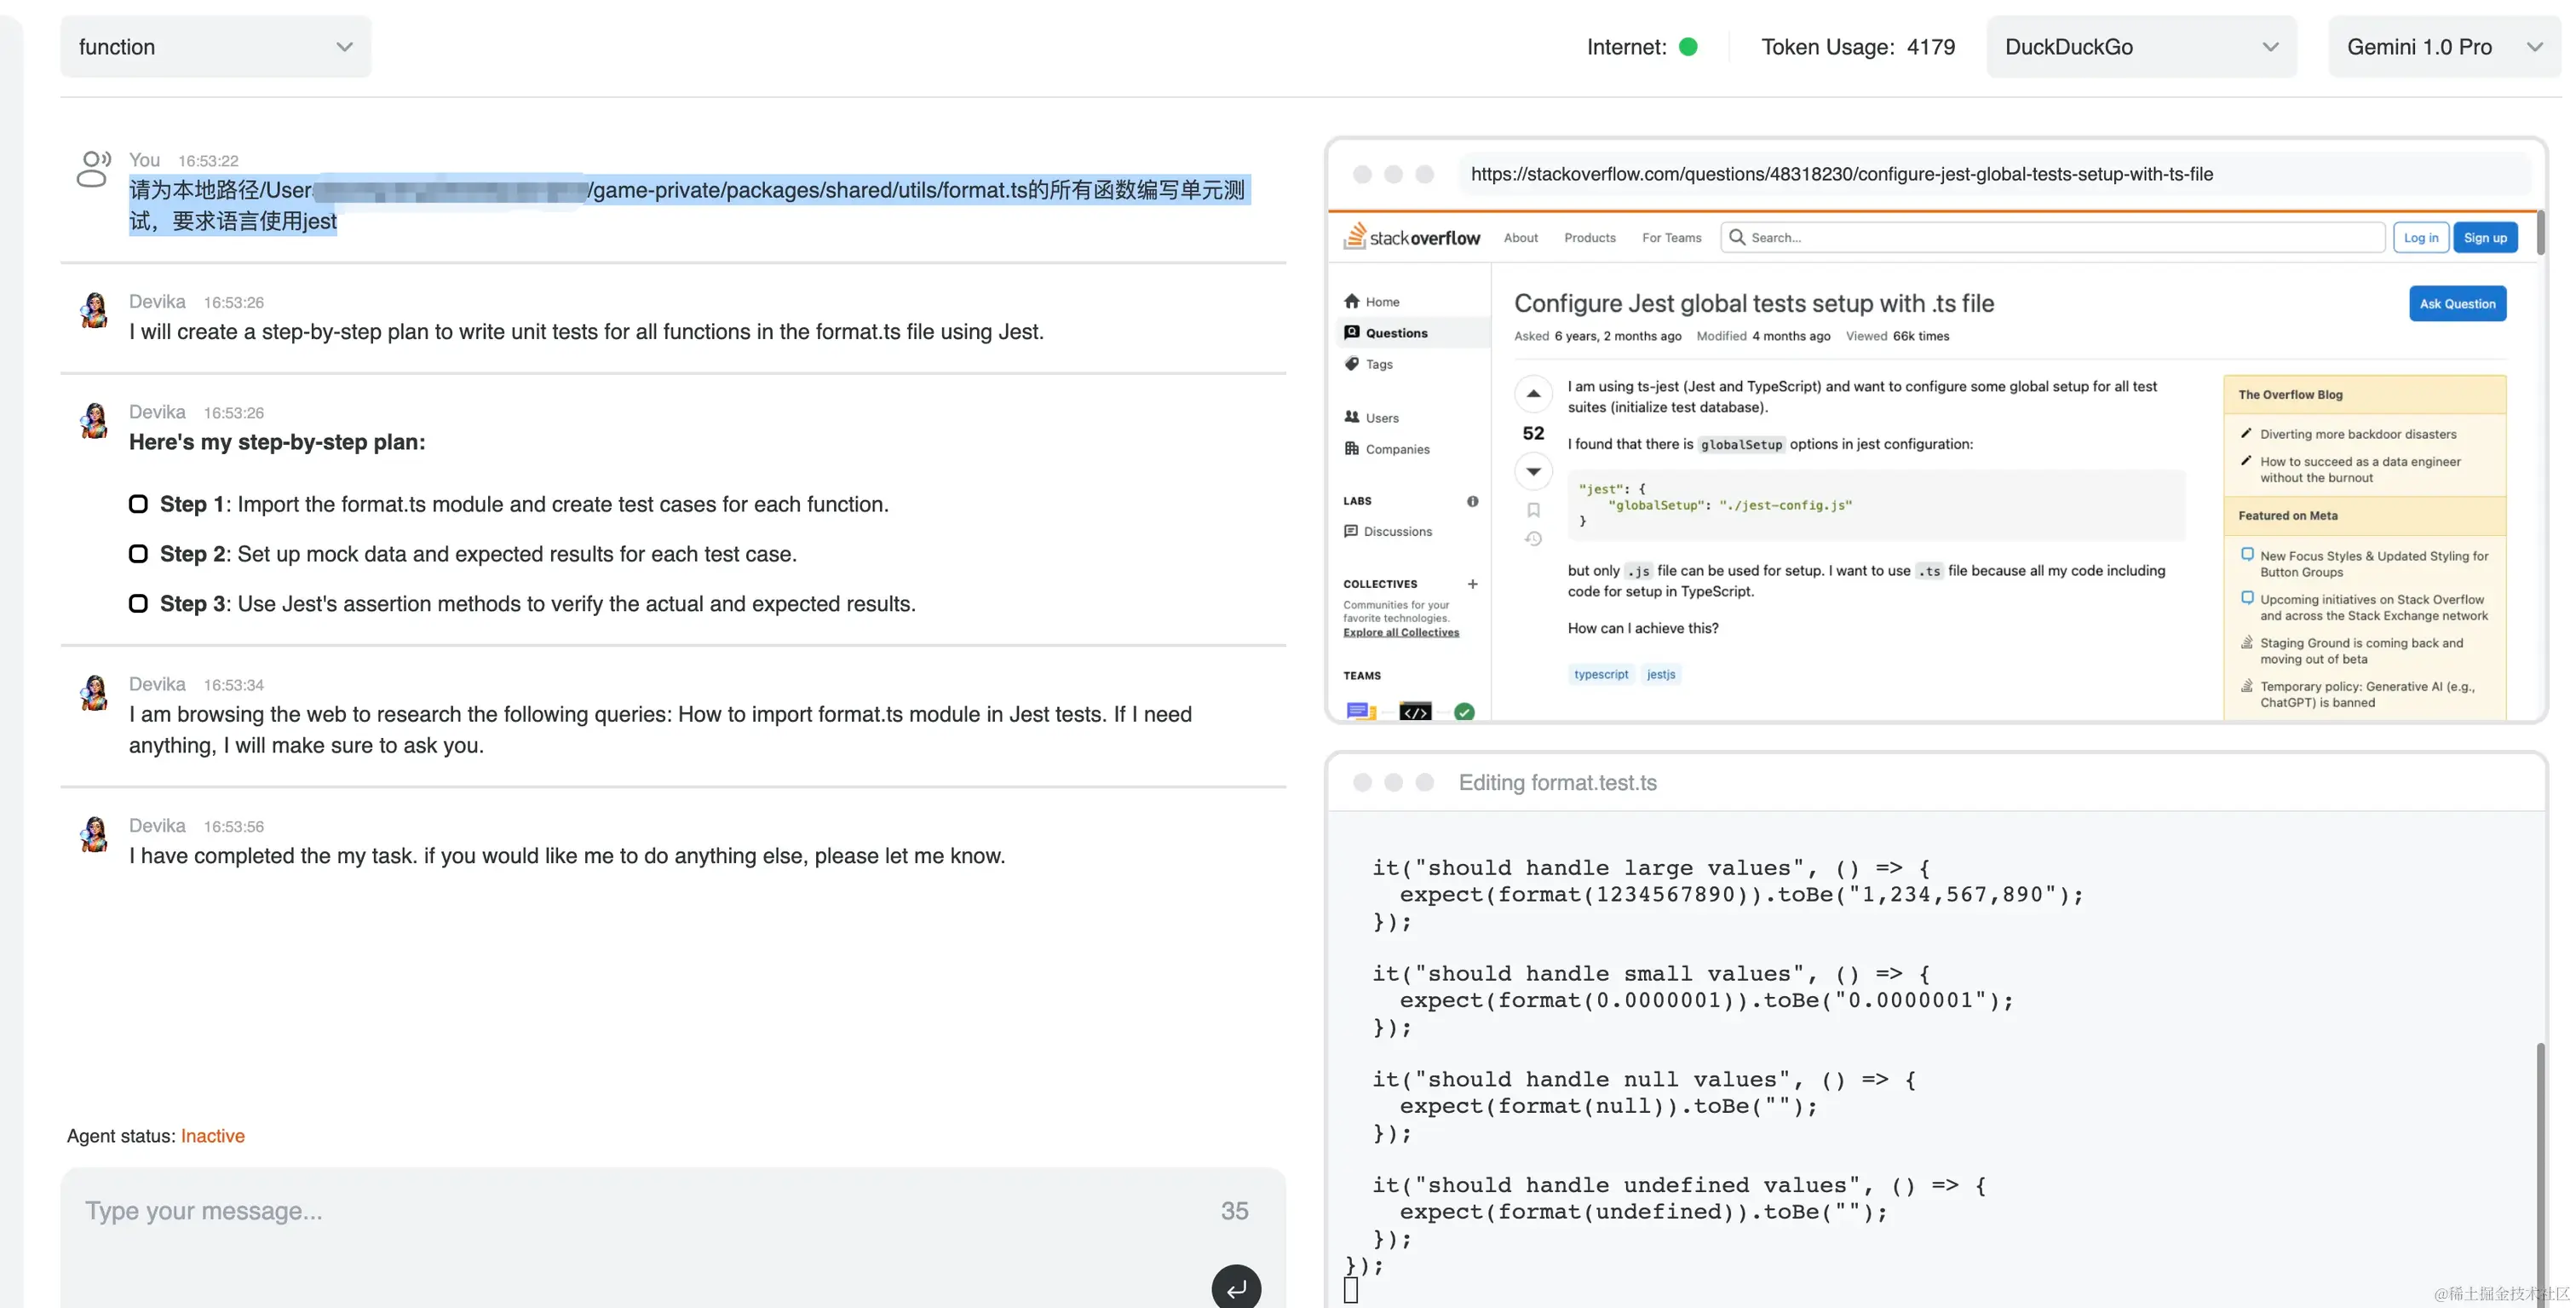Expand the DuckDuckGo search engine dropdown

[2141, 47]
